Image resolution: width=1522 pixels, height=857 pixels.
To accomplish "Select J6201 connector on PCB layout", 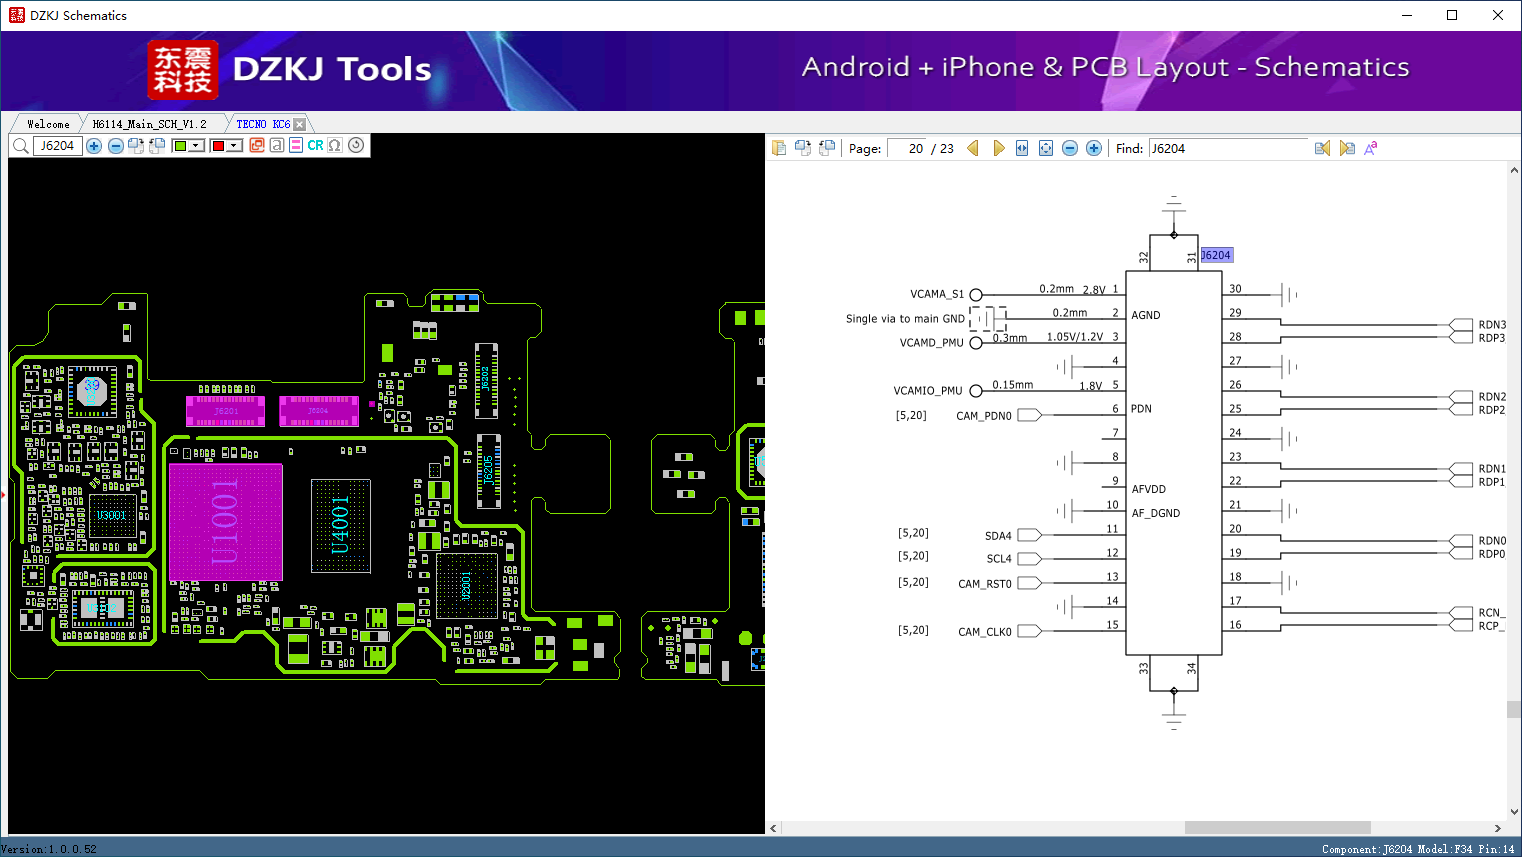I will [x=226, y=411].
